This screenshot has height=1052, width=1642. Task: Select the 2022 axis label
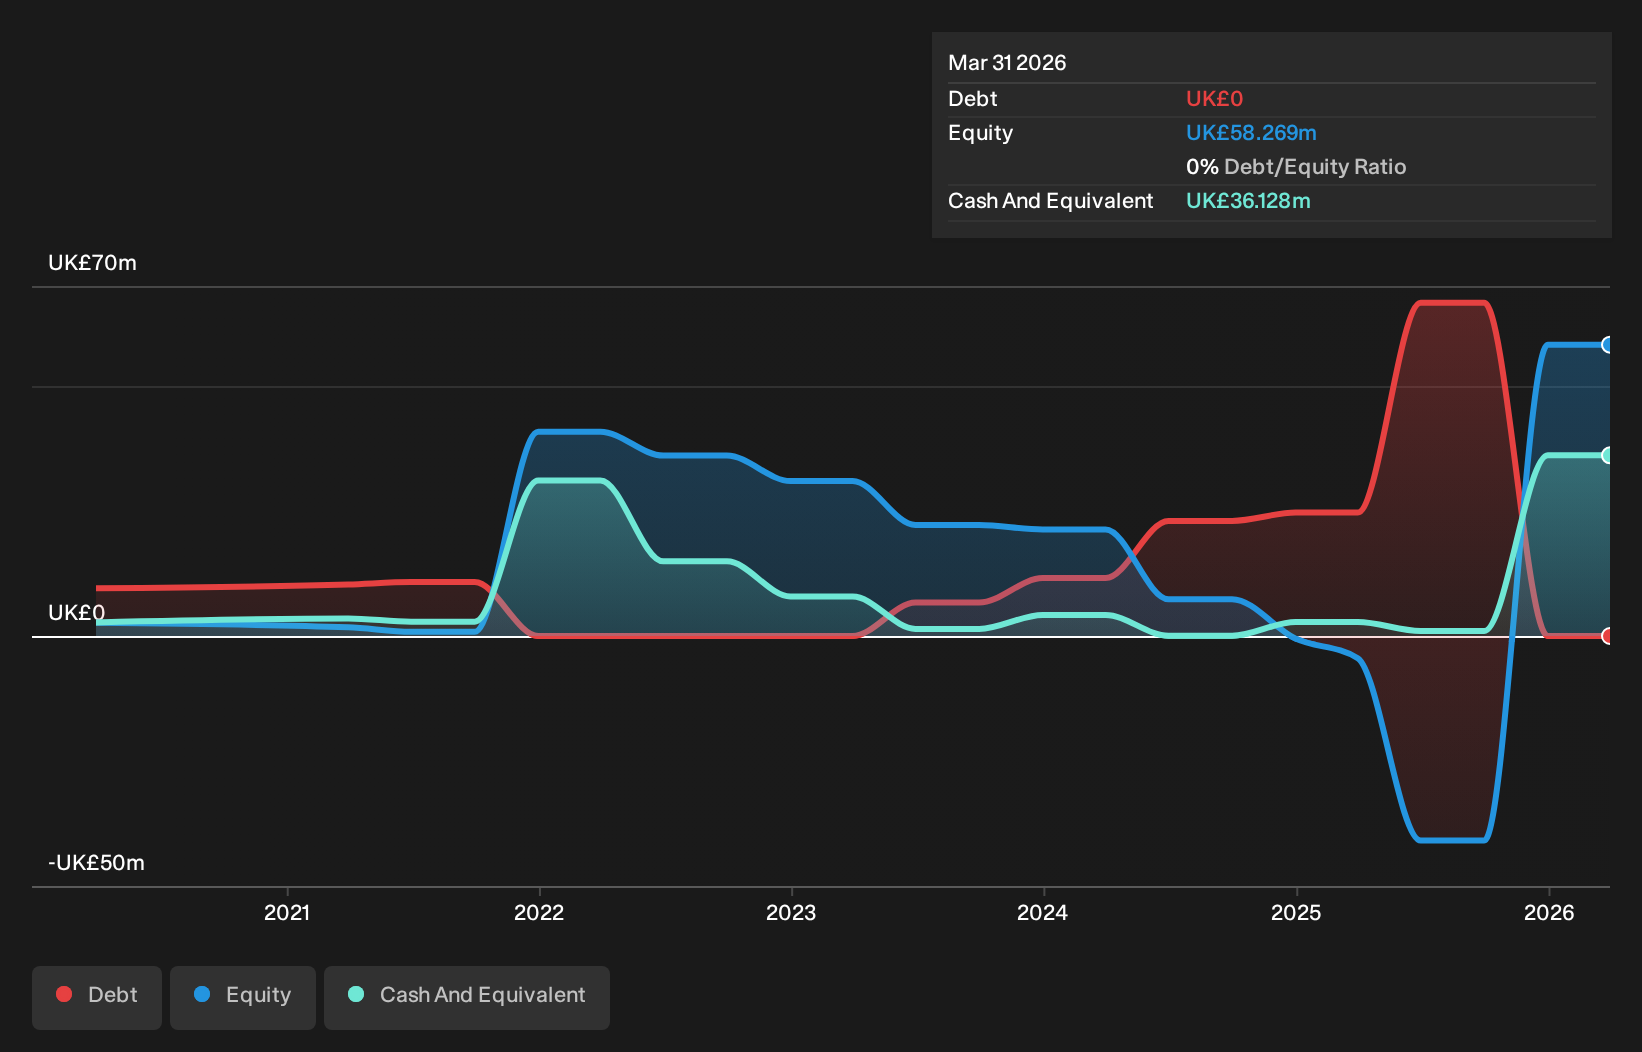click(539, 912)
